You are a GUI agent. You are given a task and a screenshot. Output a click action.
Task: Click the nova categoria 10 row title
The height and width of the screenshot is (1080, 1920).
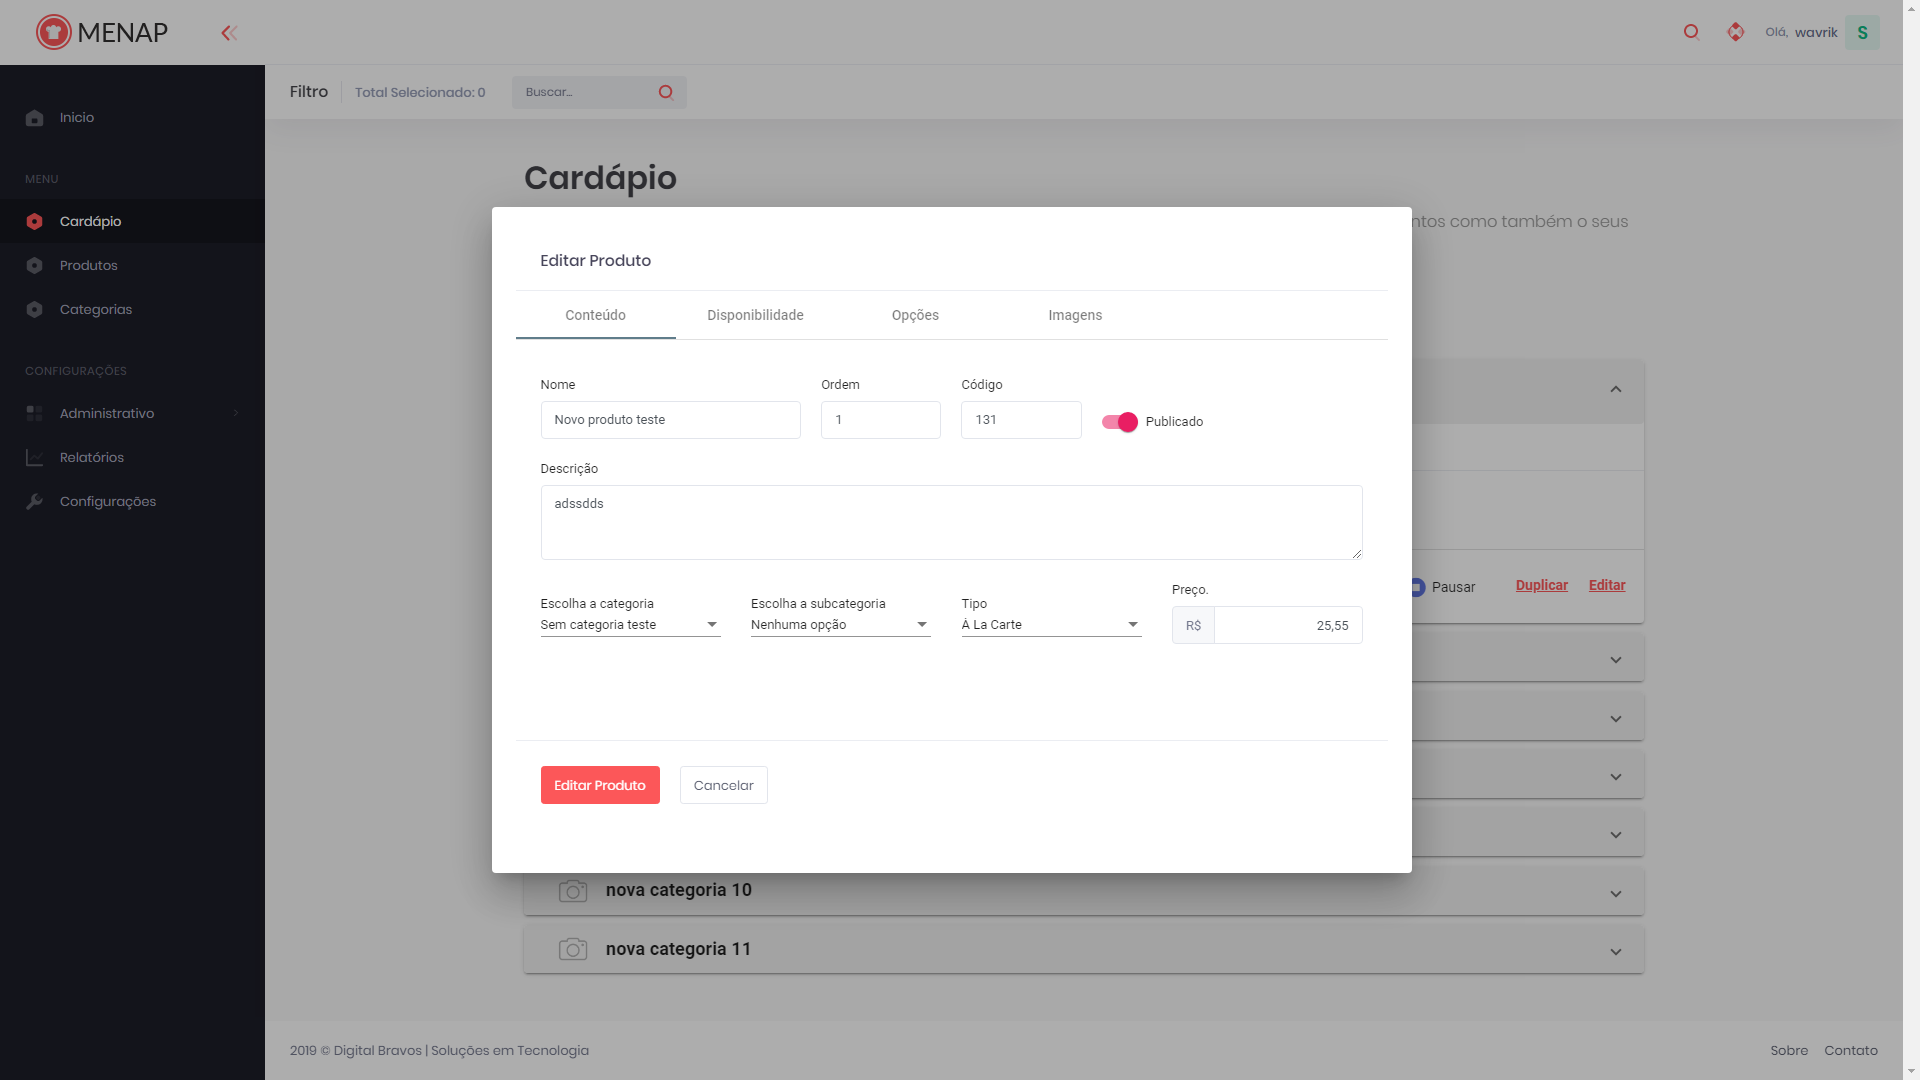point(678,890)
